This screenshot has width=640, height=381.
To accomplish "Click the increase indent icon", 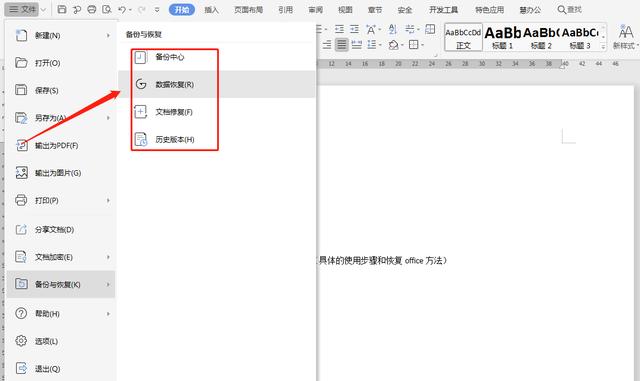I will coord(354,29).
